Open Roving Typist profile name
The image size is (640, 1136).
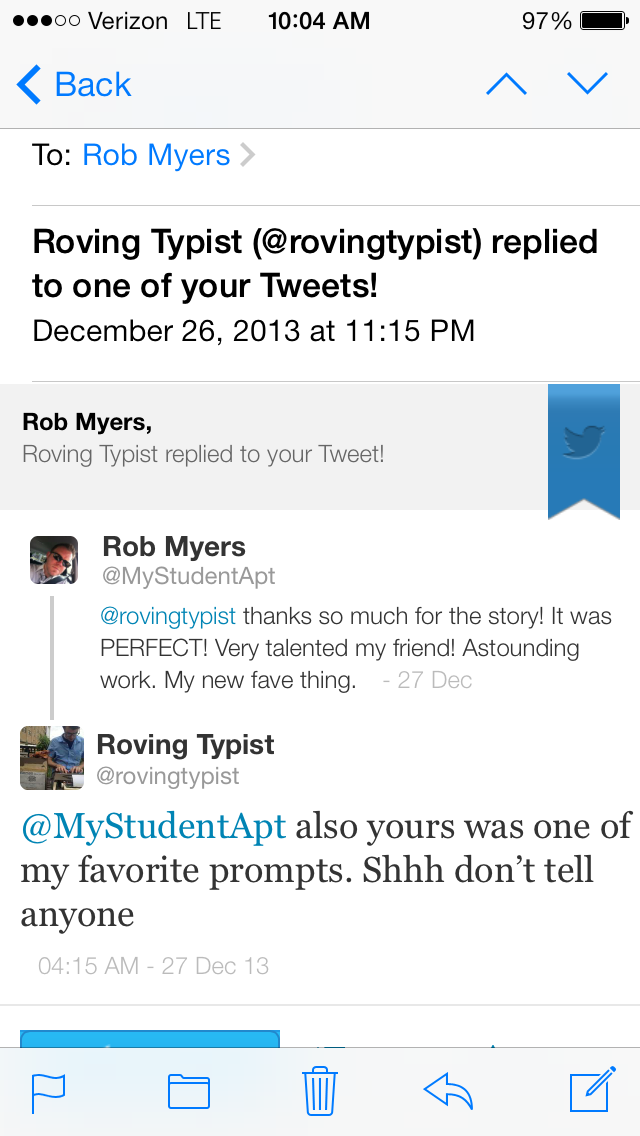[x=185, y=745]
